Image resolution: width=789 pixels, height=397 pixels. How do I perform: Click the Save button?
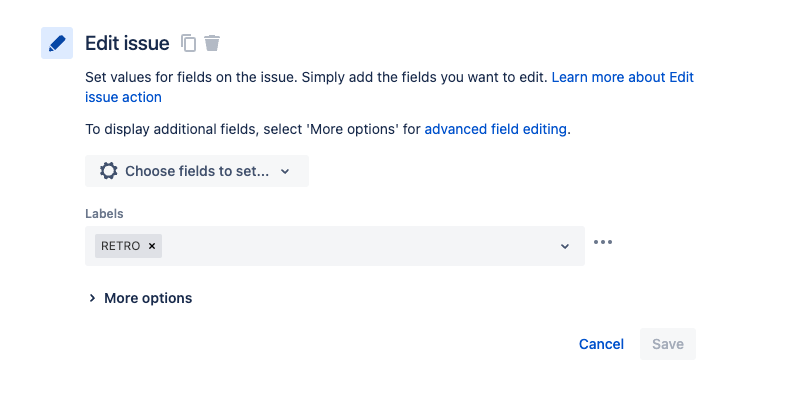668,344
